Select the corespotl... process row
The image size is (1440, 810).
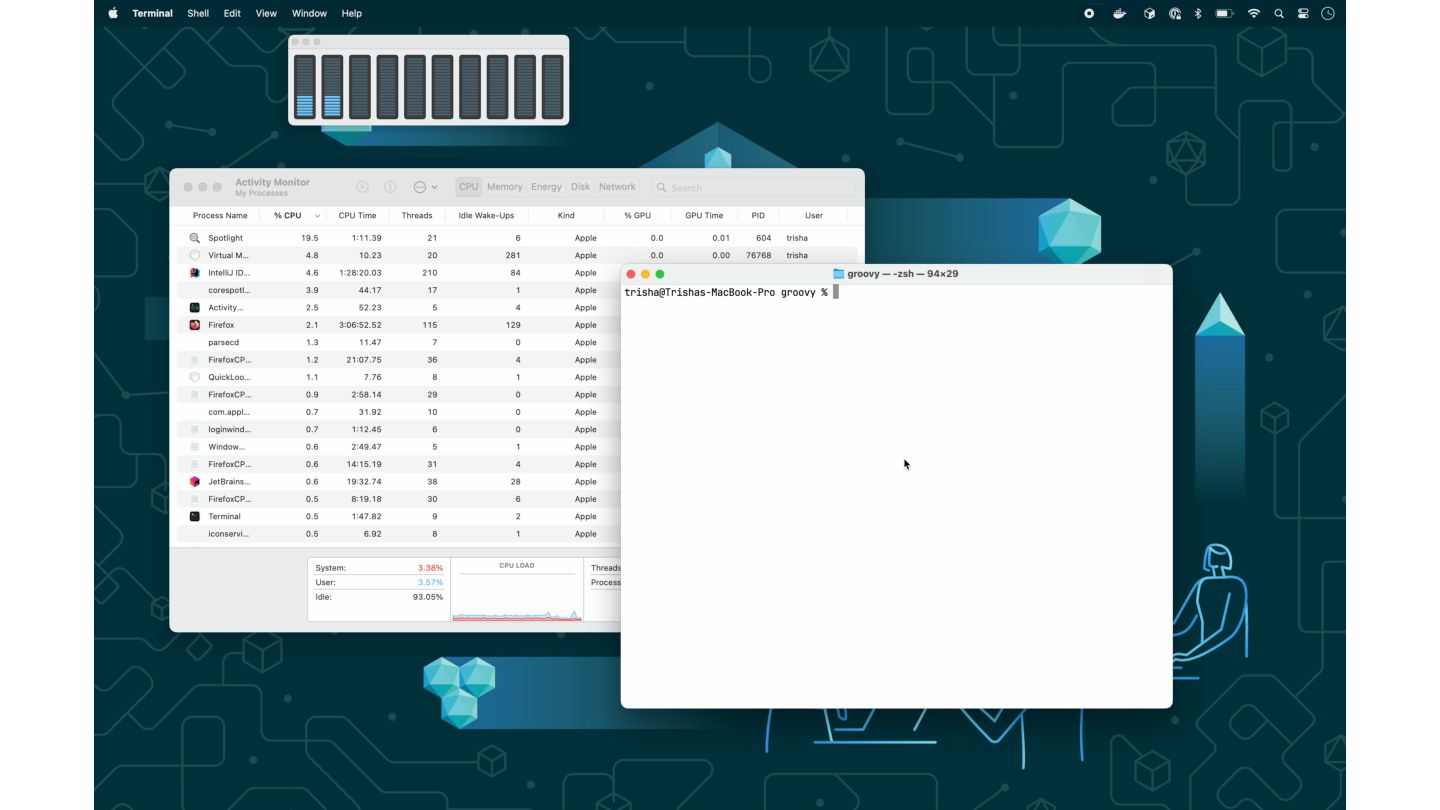pos(399,290)
